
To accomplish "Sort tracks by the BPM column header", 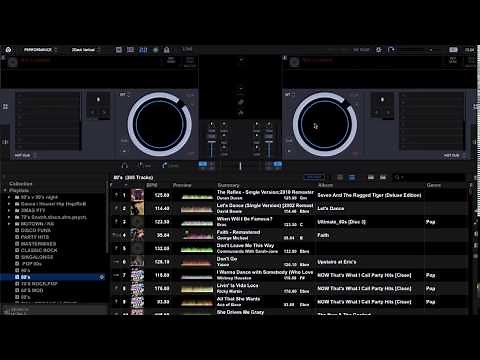I will [152, 185].
